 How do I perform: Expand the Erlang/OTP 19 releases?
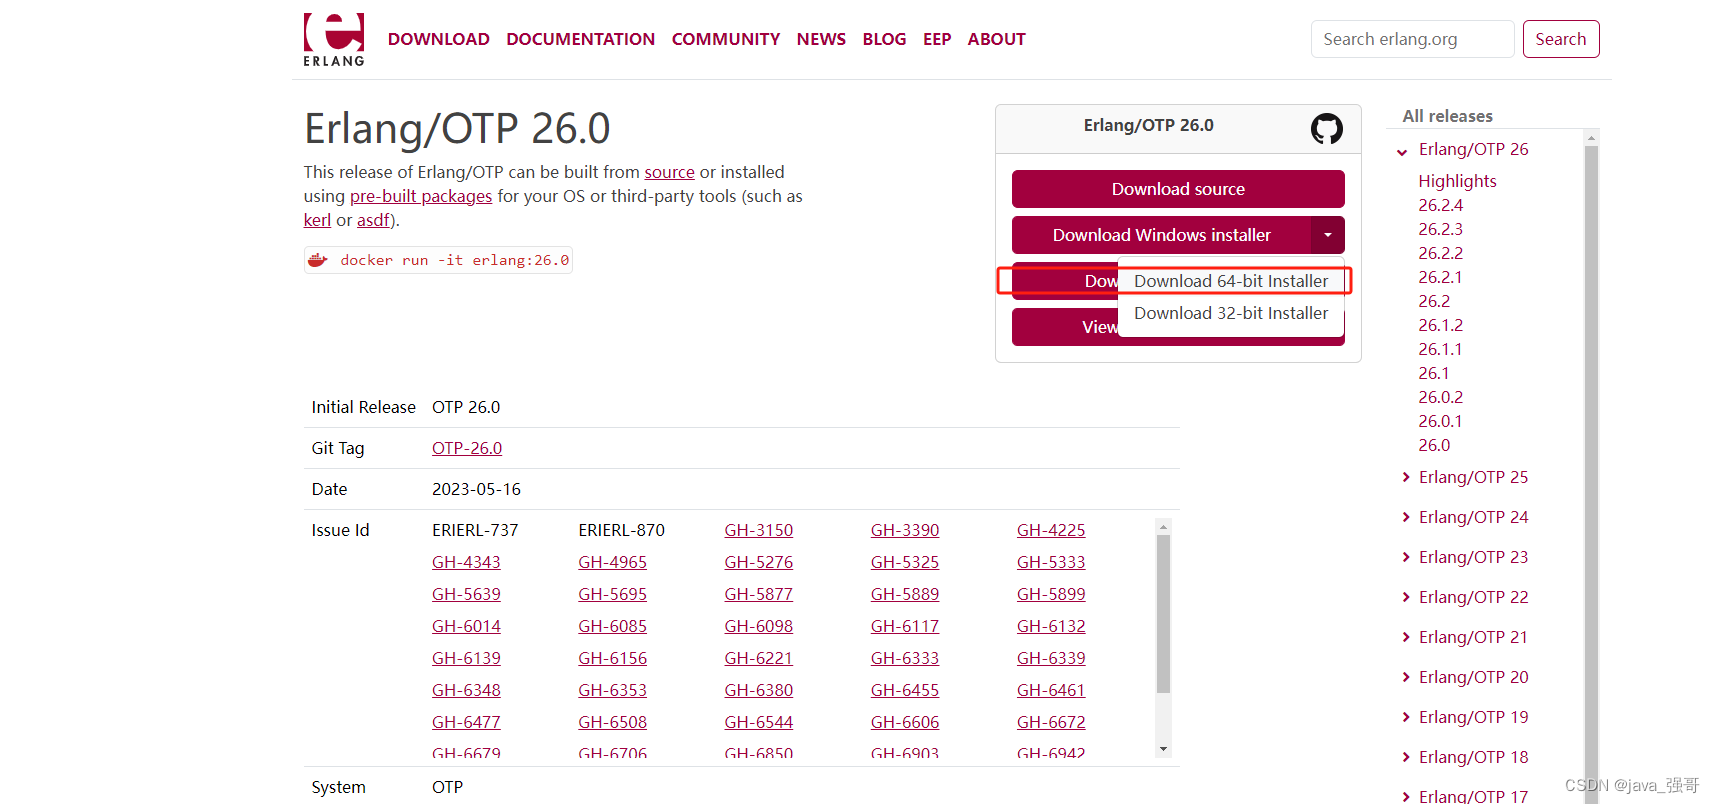tap(1406, 717)
